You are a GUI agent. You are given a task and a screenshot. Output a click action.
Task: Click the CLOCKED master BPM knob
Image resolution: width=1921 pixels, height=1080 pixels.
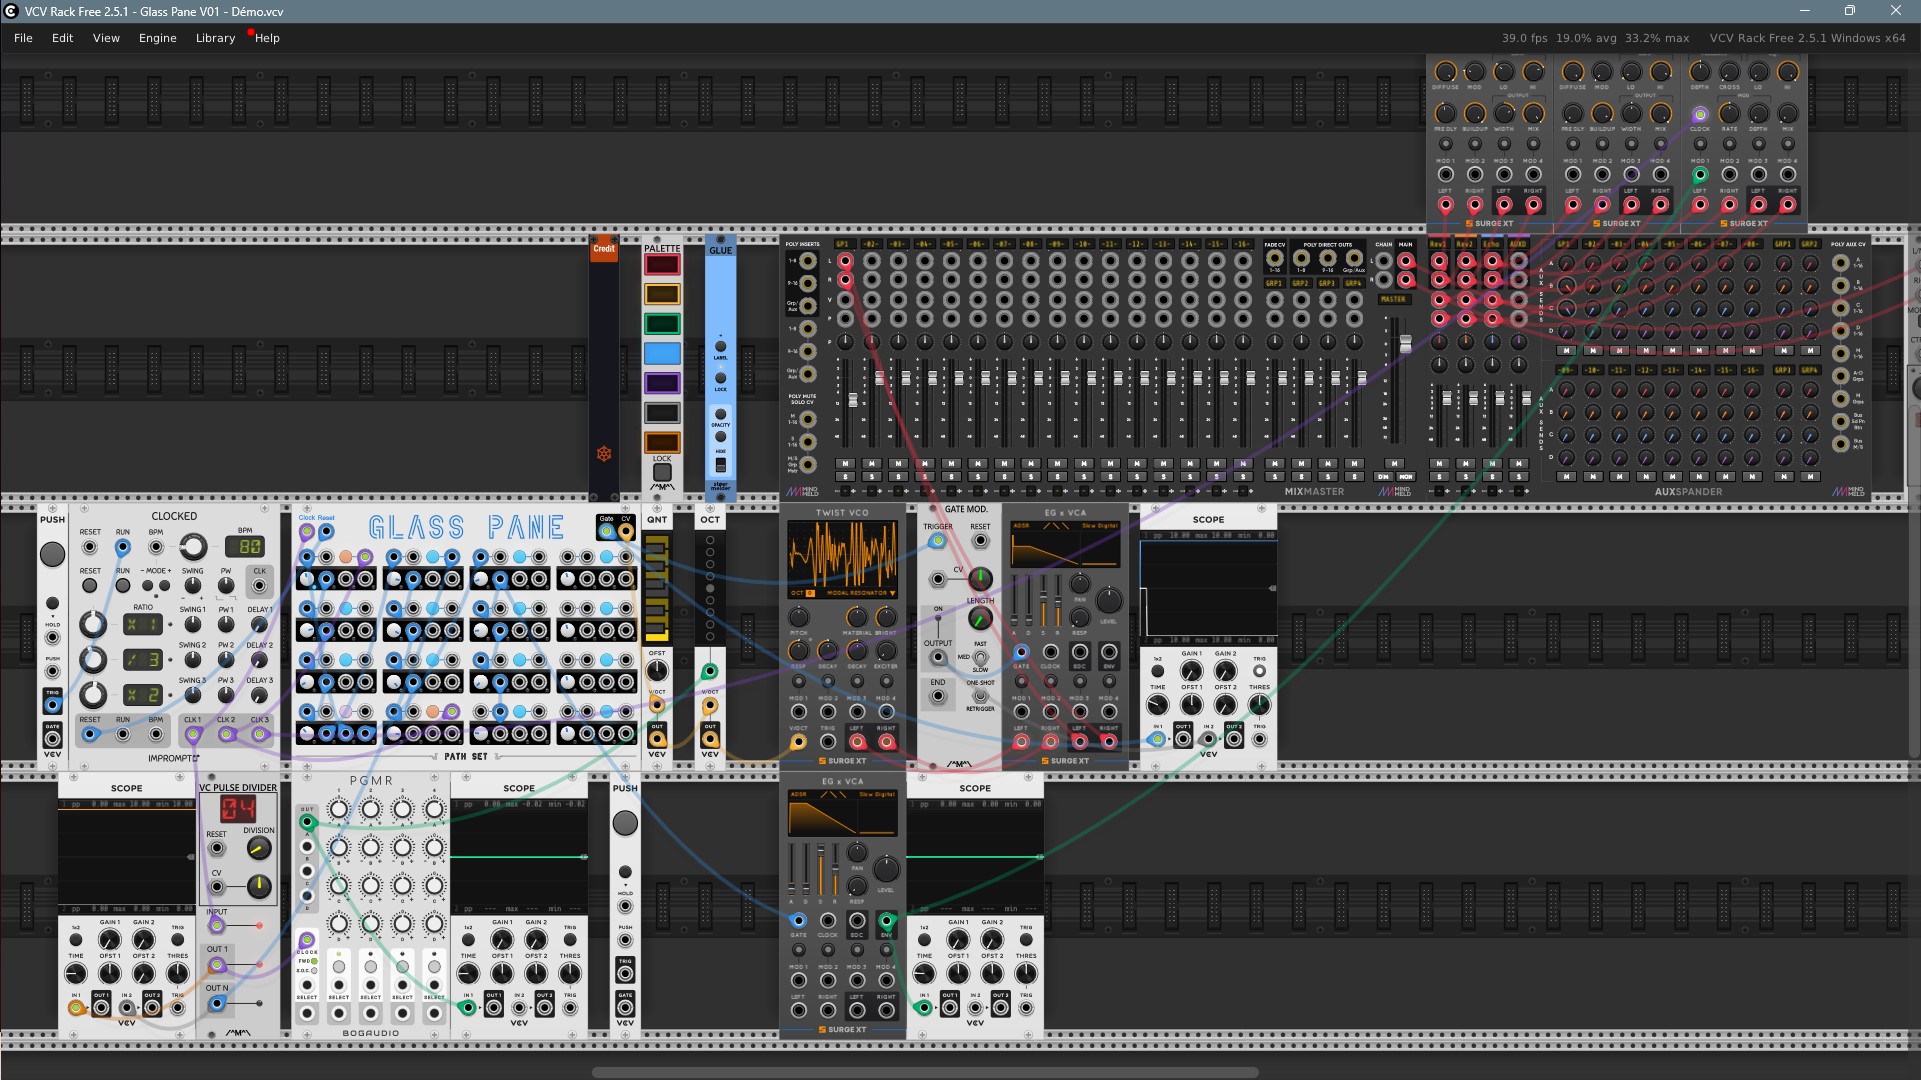[x=193, y=546]
